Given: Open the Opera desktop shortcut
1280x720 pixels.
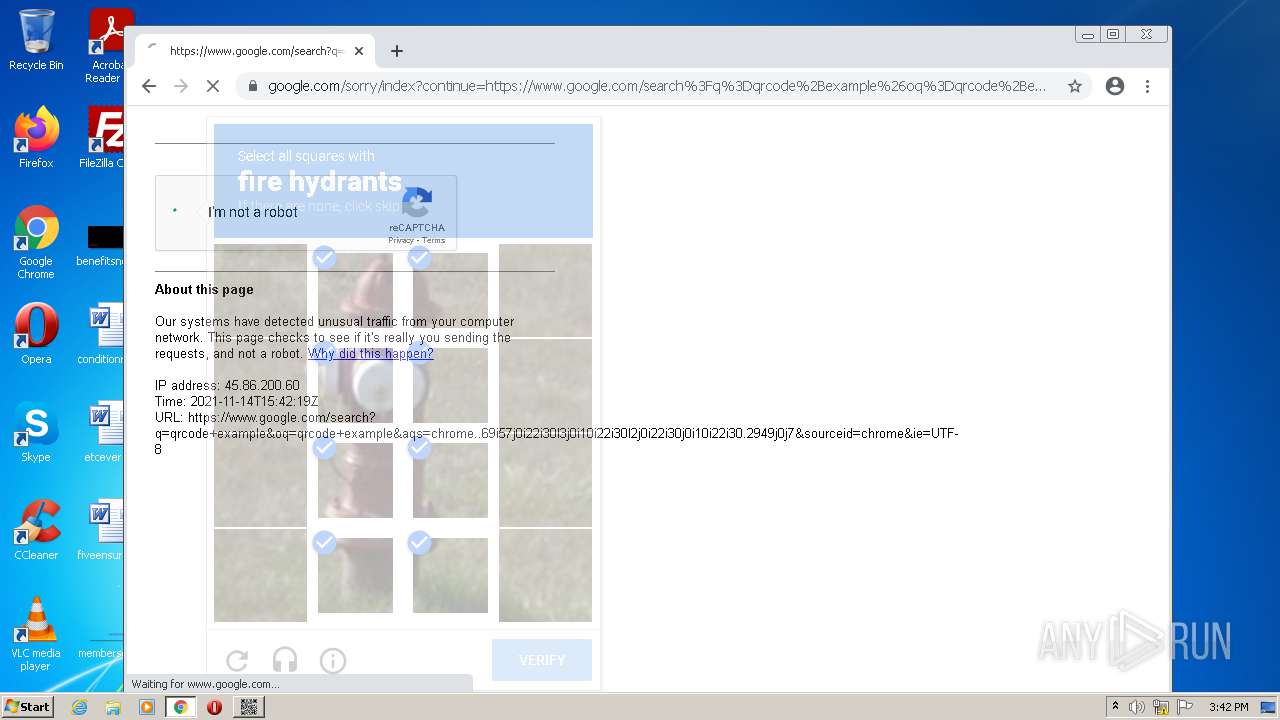Looking at the screenshot, I should click(x=36, y=334).
